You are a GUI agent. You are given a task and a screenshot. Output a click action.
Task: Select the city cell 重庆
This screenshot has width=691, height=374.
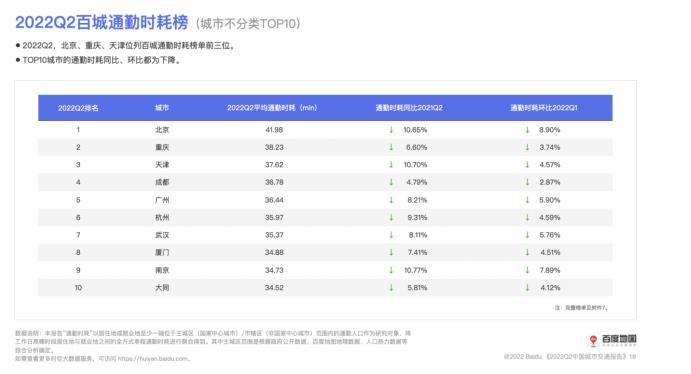click(162, 147)
